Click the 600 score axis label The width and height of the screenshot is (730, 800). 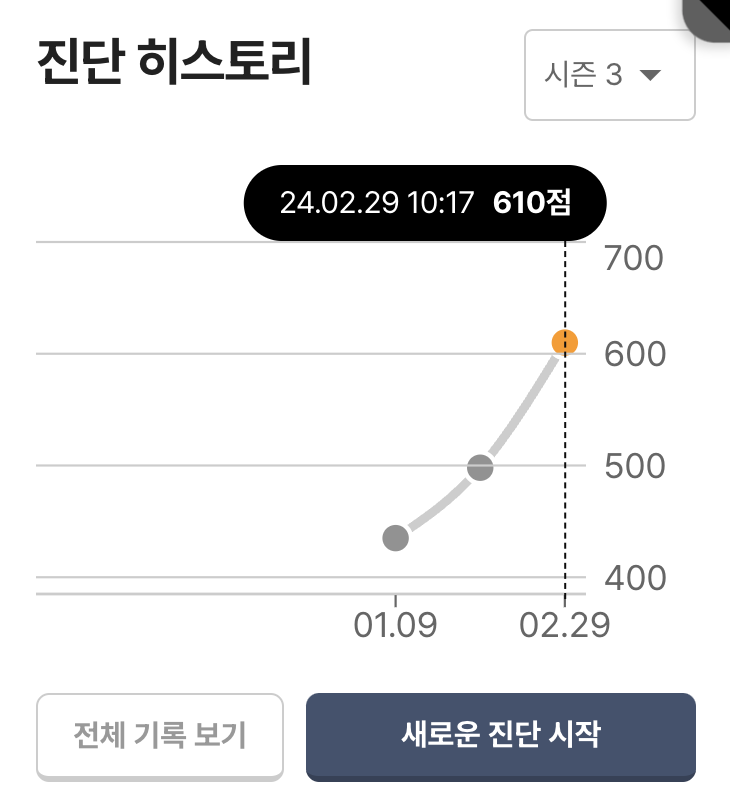tap(635, 354)
